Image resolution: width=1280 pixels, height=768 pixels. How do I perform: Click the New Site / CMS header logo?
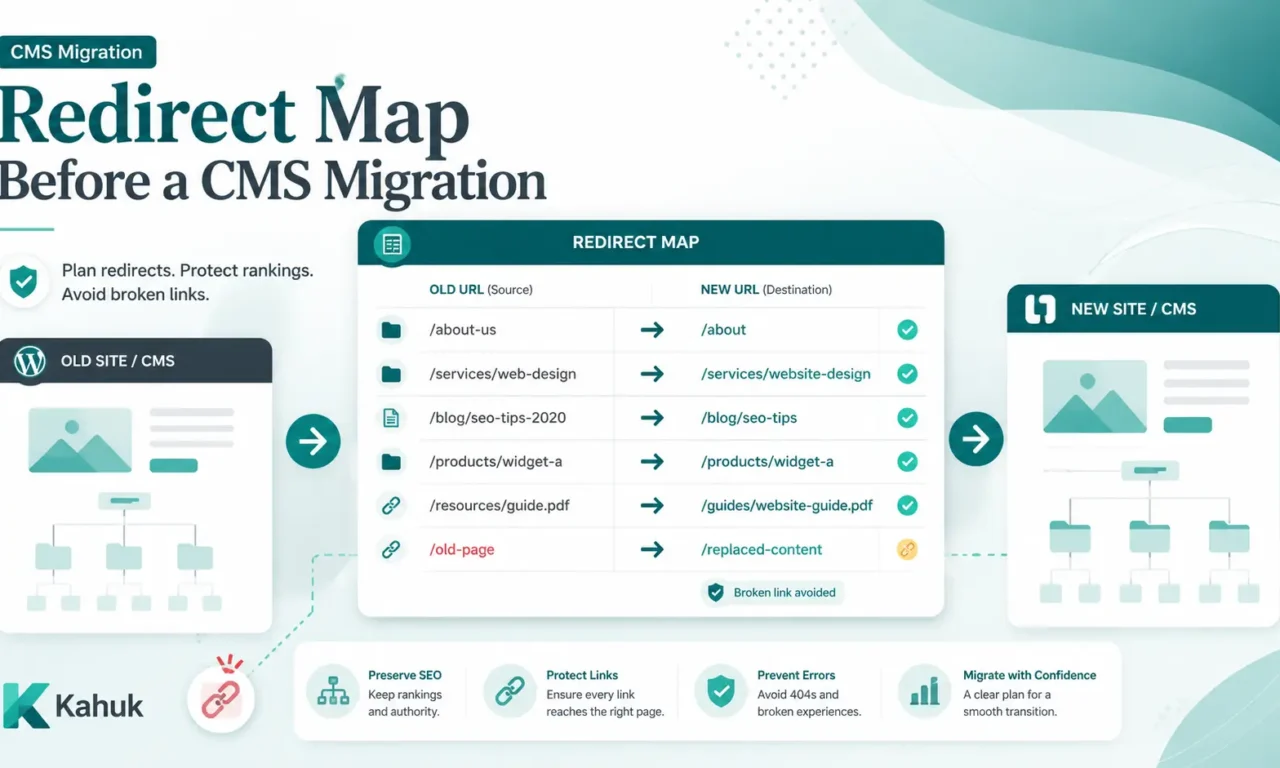pyautogui.click(x=1040, y=309)
